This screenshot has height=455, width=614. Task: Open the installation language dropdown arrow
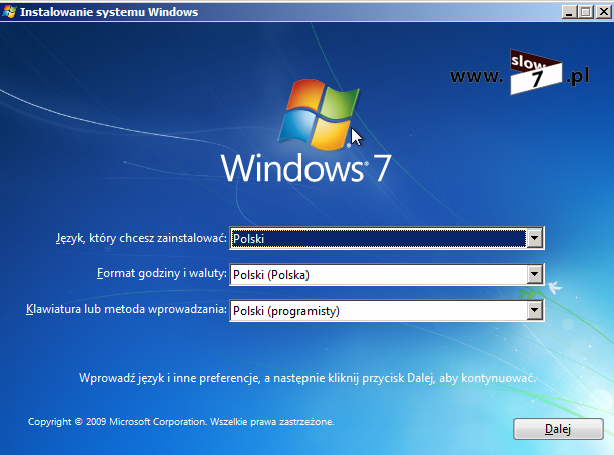click(x=535, y=238)
